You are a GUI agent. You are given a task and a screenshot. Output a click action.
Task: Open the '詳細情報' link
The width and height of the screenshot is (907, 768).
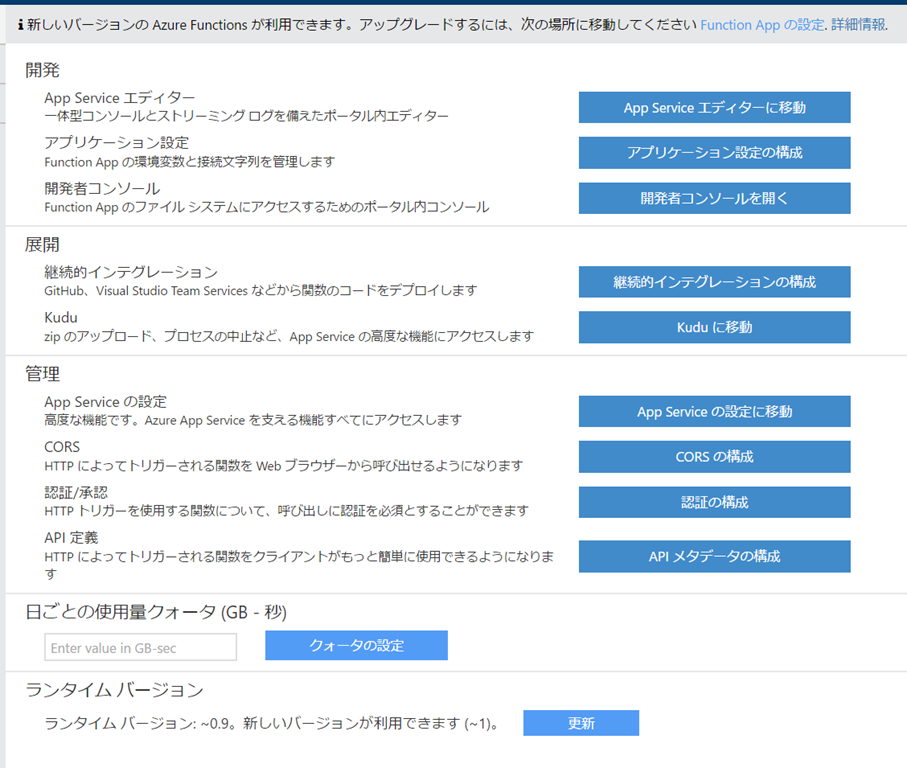pyautogui.click(x=858, y=25)
